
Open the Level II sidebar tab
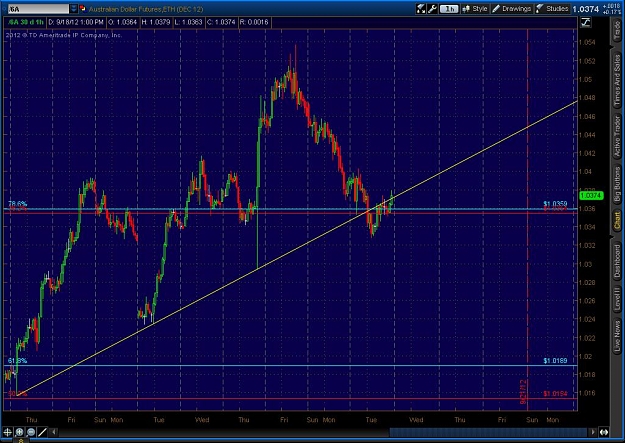[617, 298]
